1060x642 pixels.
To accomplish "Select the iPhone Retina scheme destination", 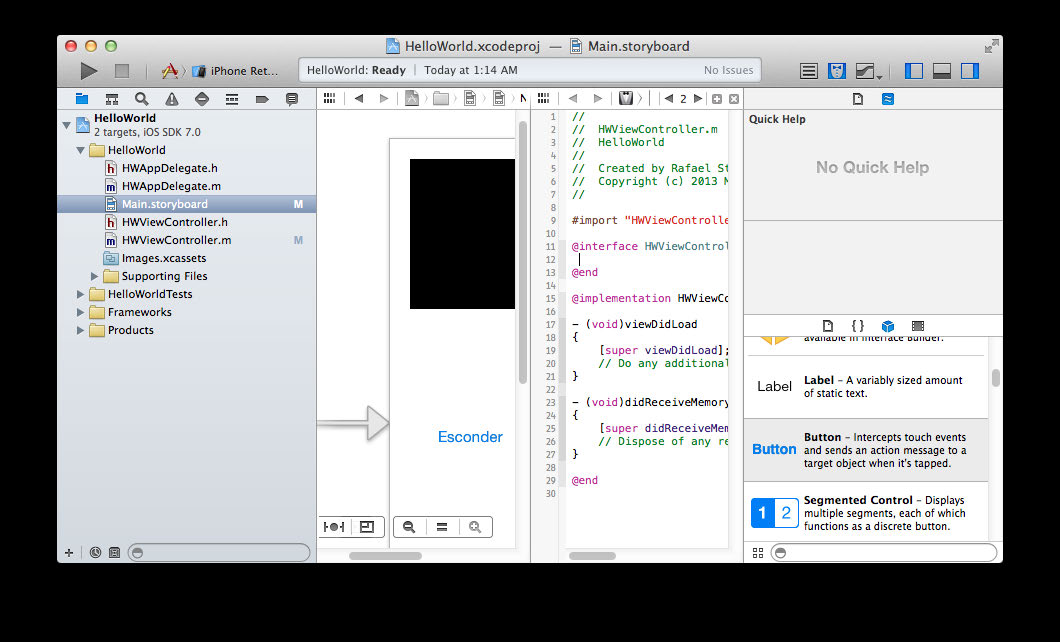I will (242, 71).
